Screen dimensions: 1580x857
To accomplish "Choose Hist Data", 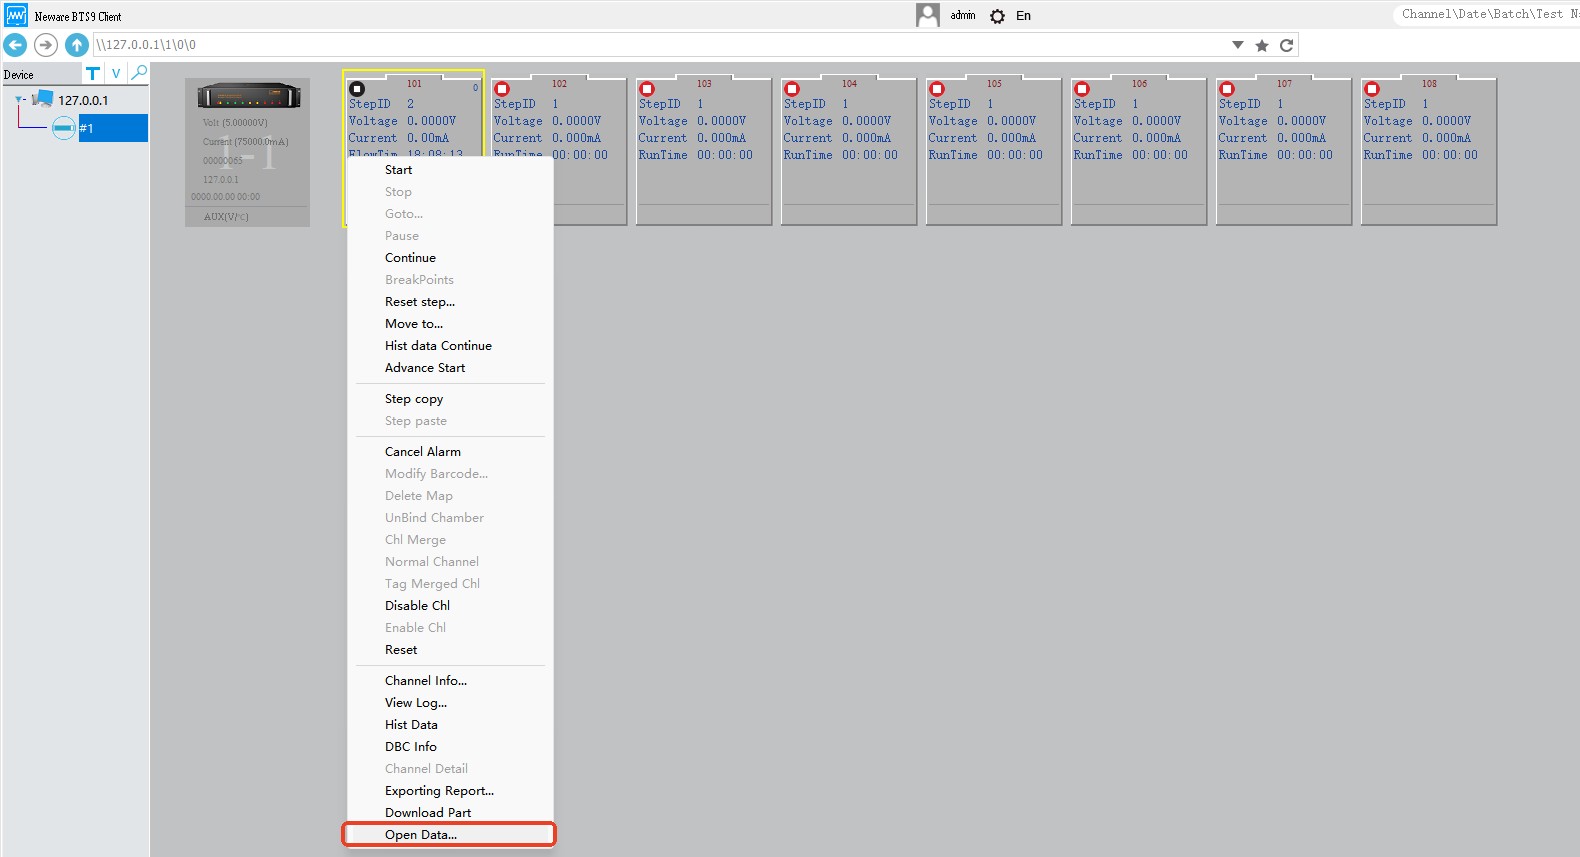I will pos(450,725).
